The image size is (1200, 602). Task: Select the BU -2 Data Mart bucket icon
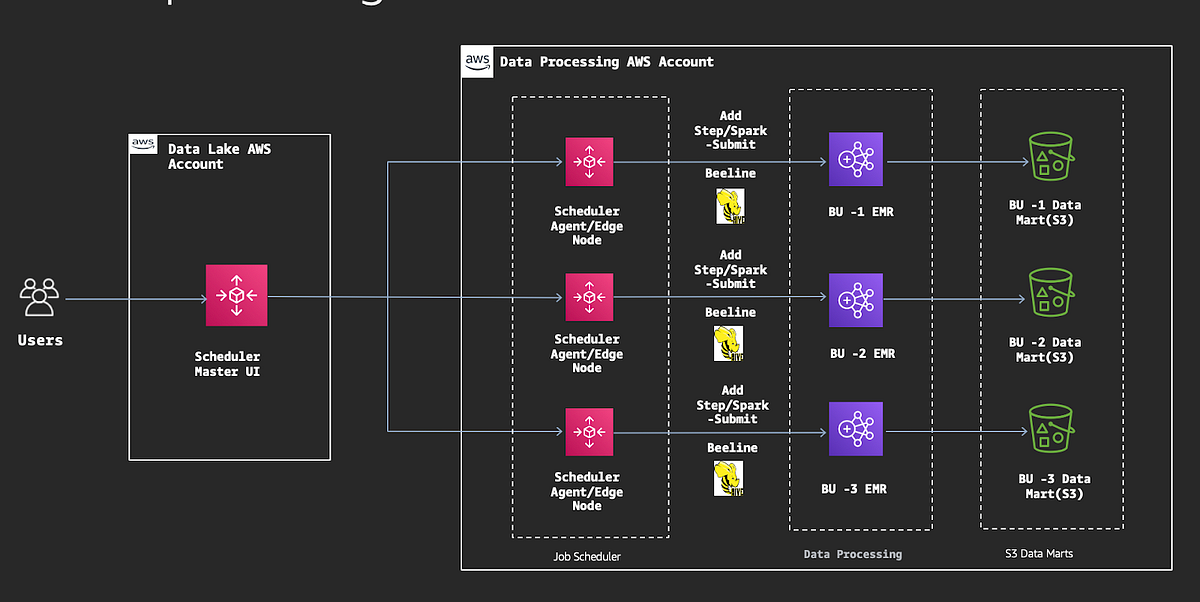(x=1050, y=294)
